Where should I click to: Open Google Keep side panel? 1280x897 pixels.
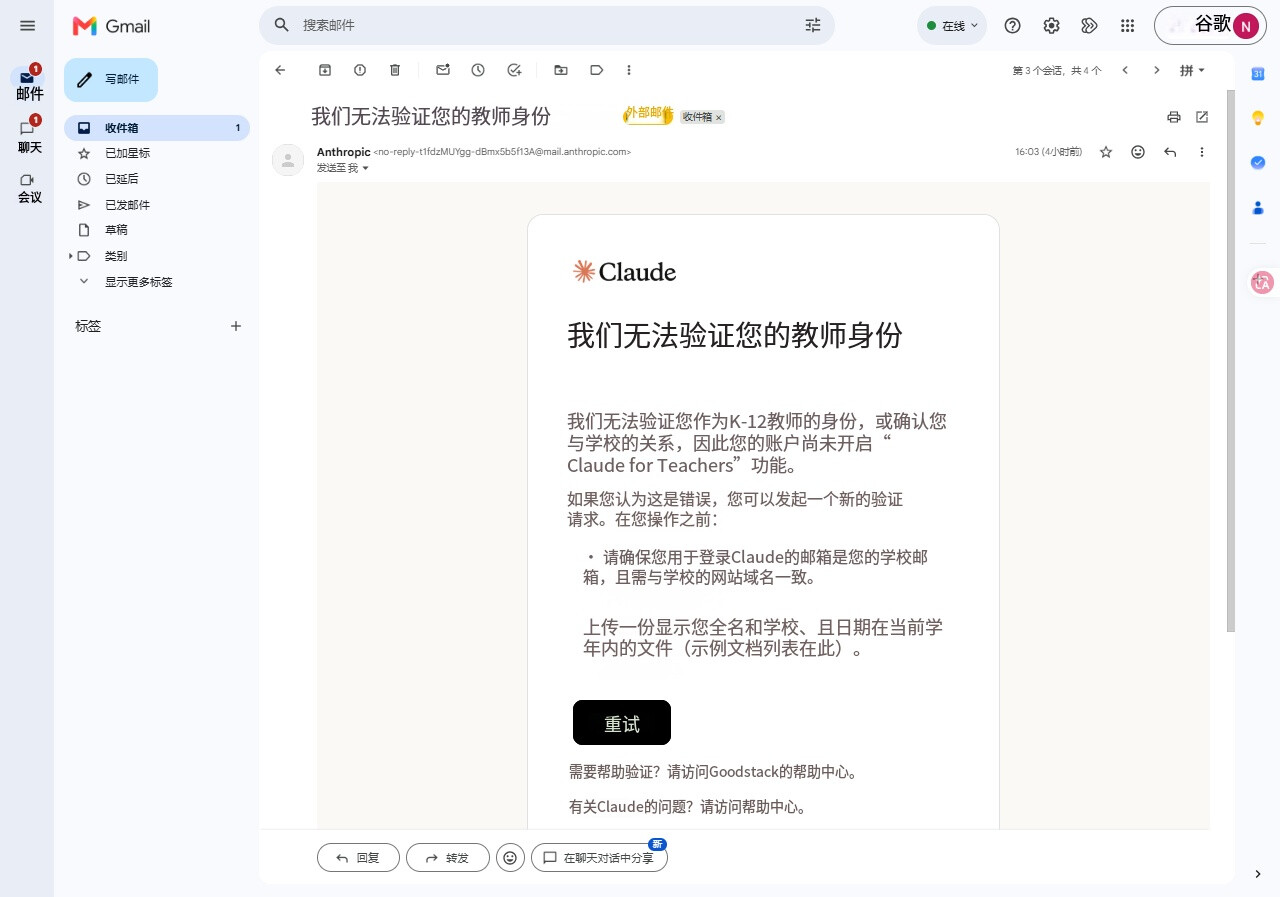tap(1258, 117)
